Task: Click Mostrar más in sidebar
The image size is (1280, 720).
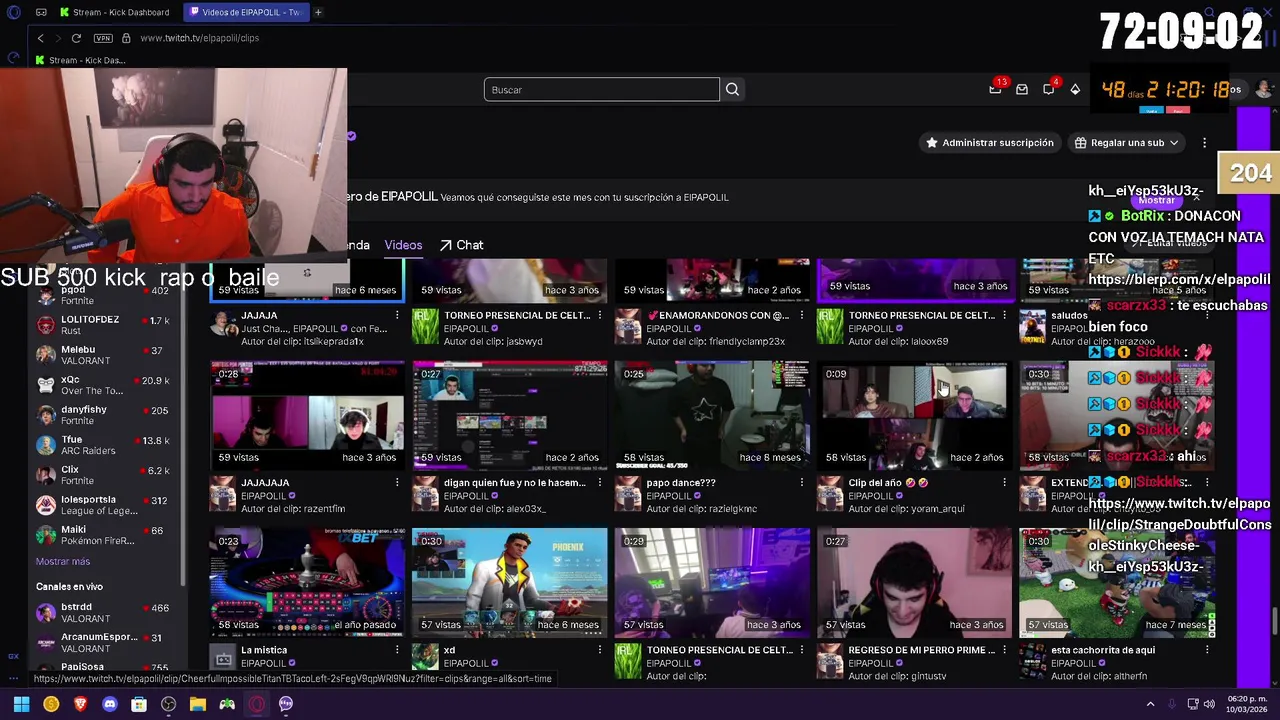Action: [63, 562]
